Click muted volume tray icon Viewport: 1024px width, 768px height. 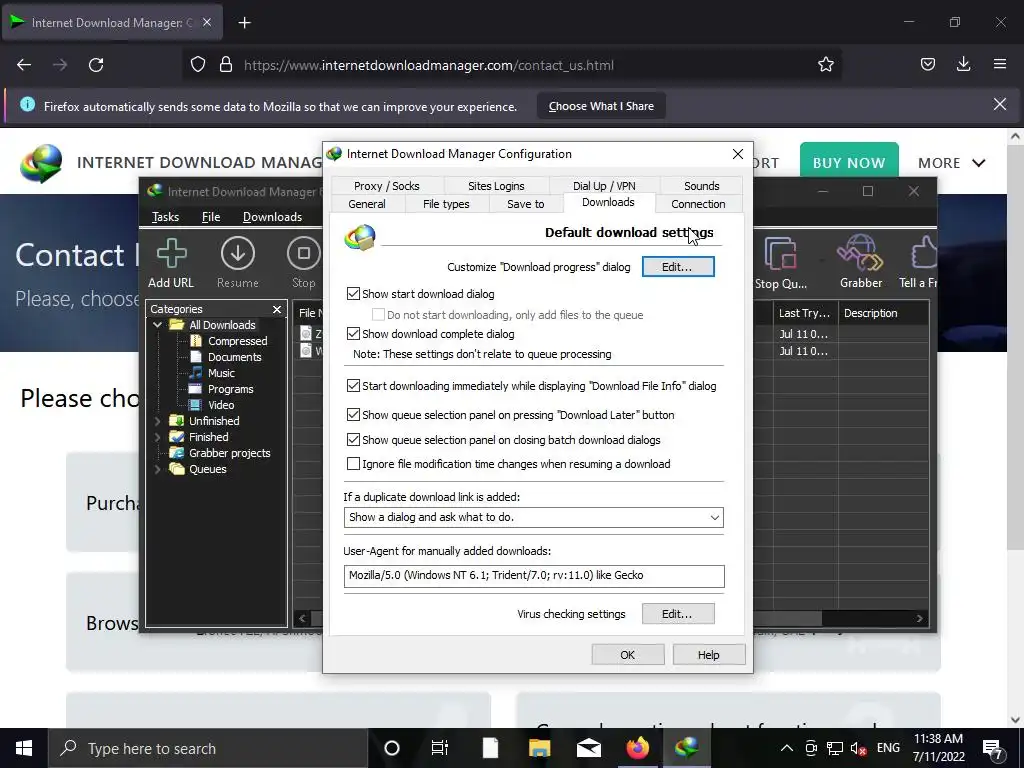[x=858, y=748]
